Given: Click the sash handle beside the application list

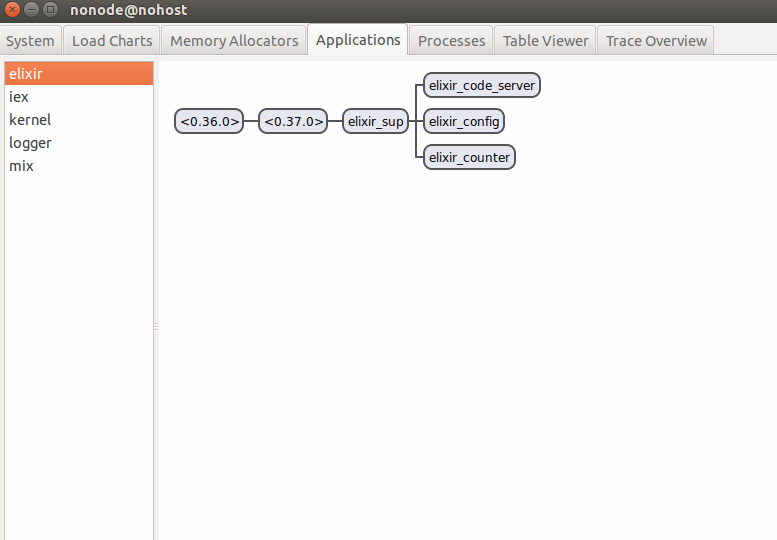Looking at the screenshot, I should (156, 326).
